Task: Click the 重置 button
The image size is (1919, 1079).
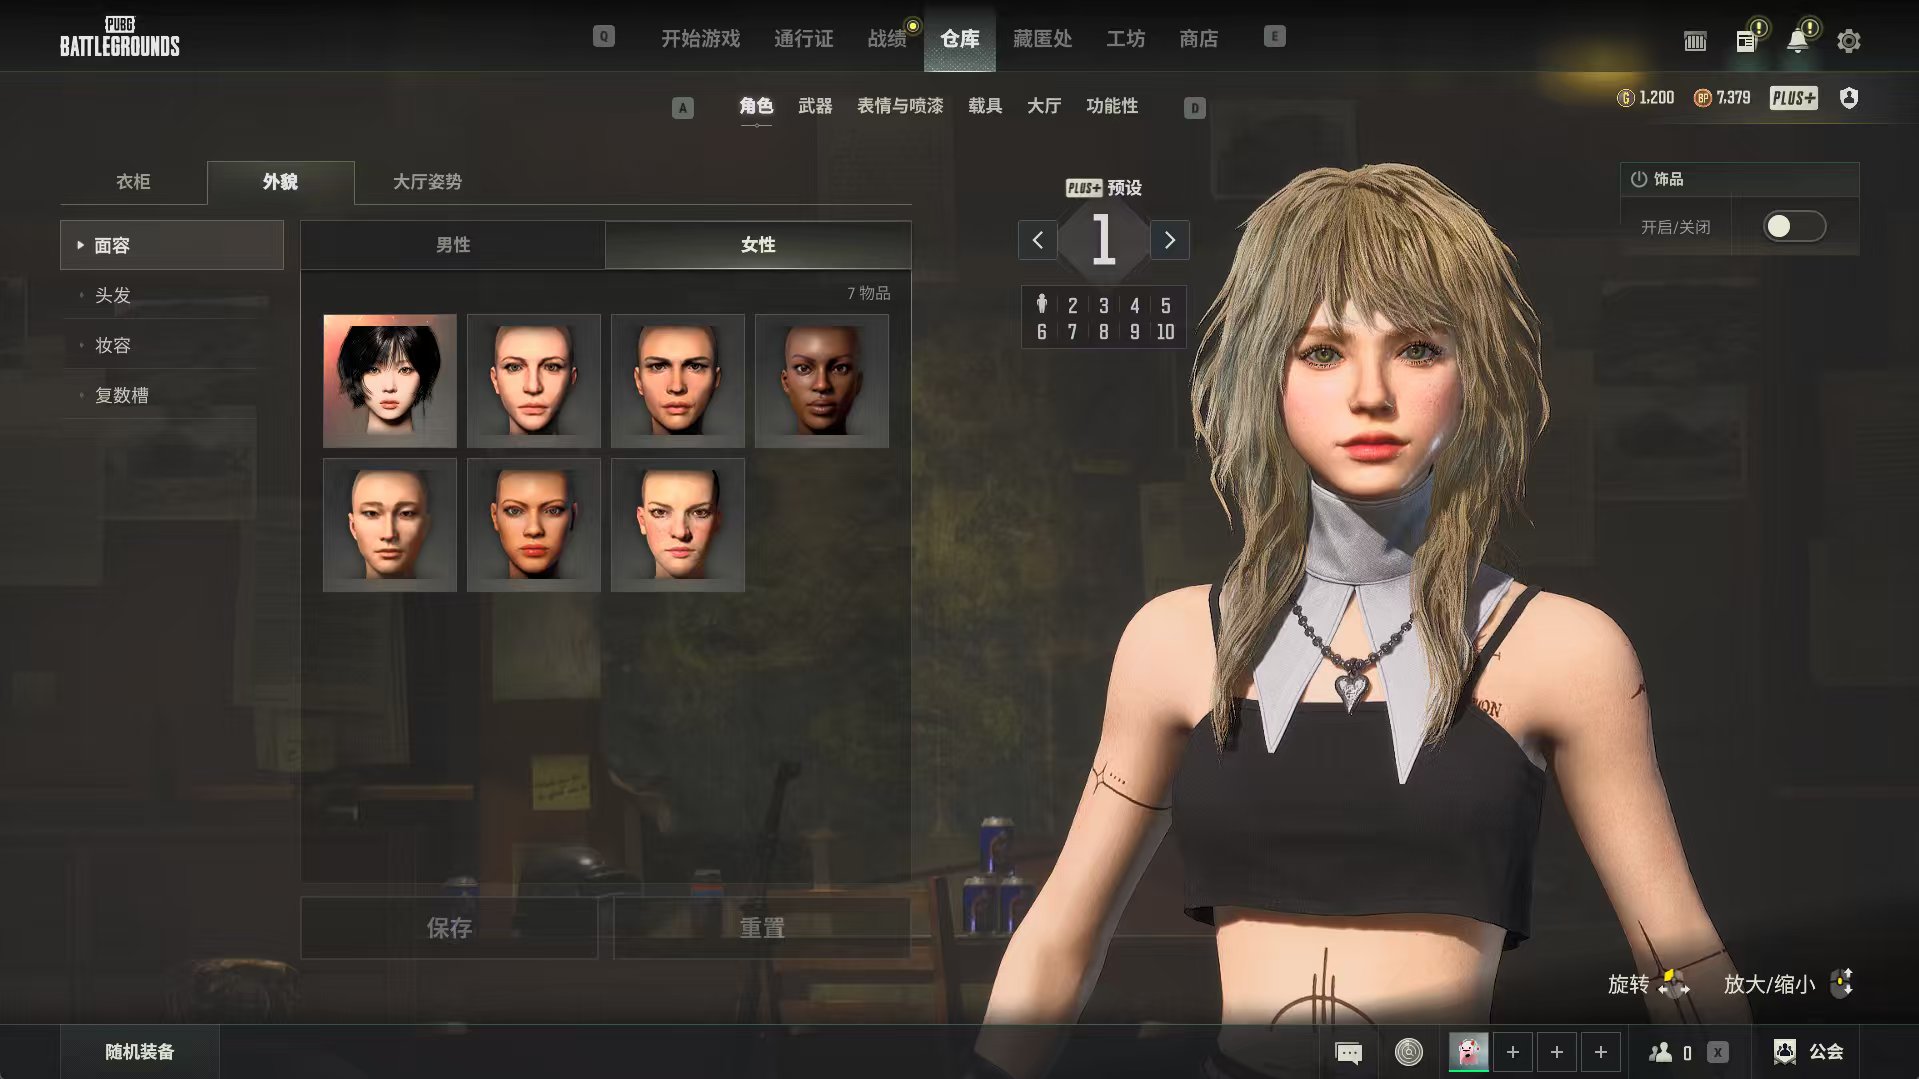Action: [x=762, y=928]
